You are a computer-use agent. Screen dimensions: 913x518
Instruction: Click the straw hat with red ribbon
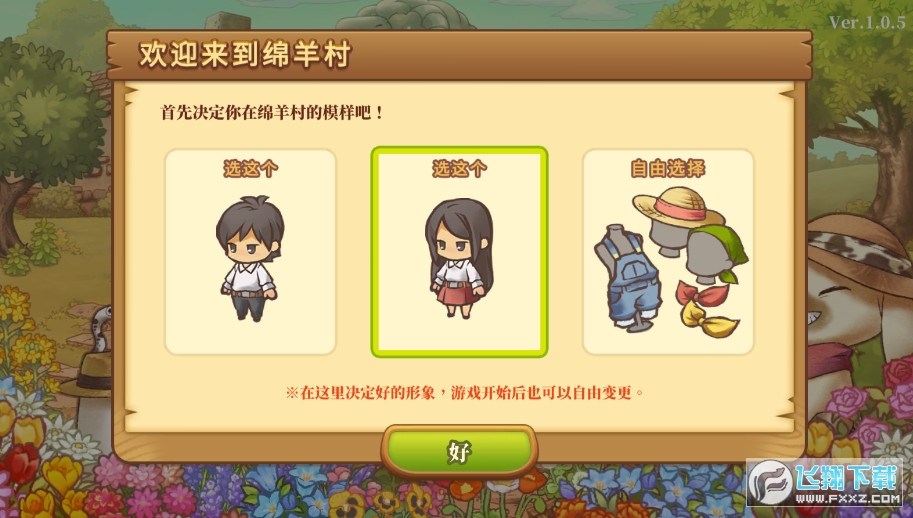coord(678,208)
